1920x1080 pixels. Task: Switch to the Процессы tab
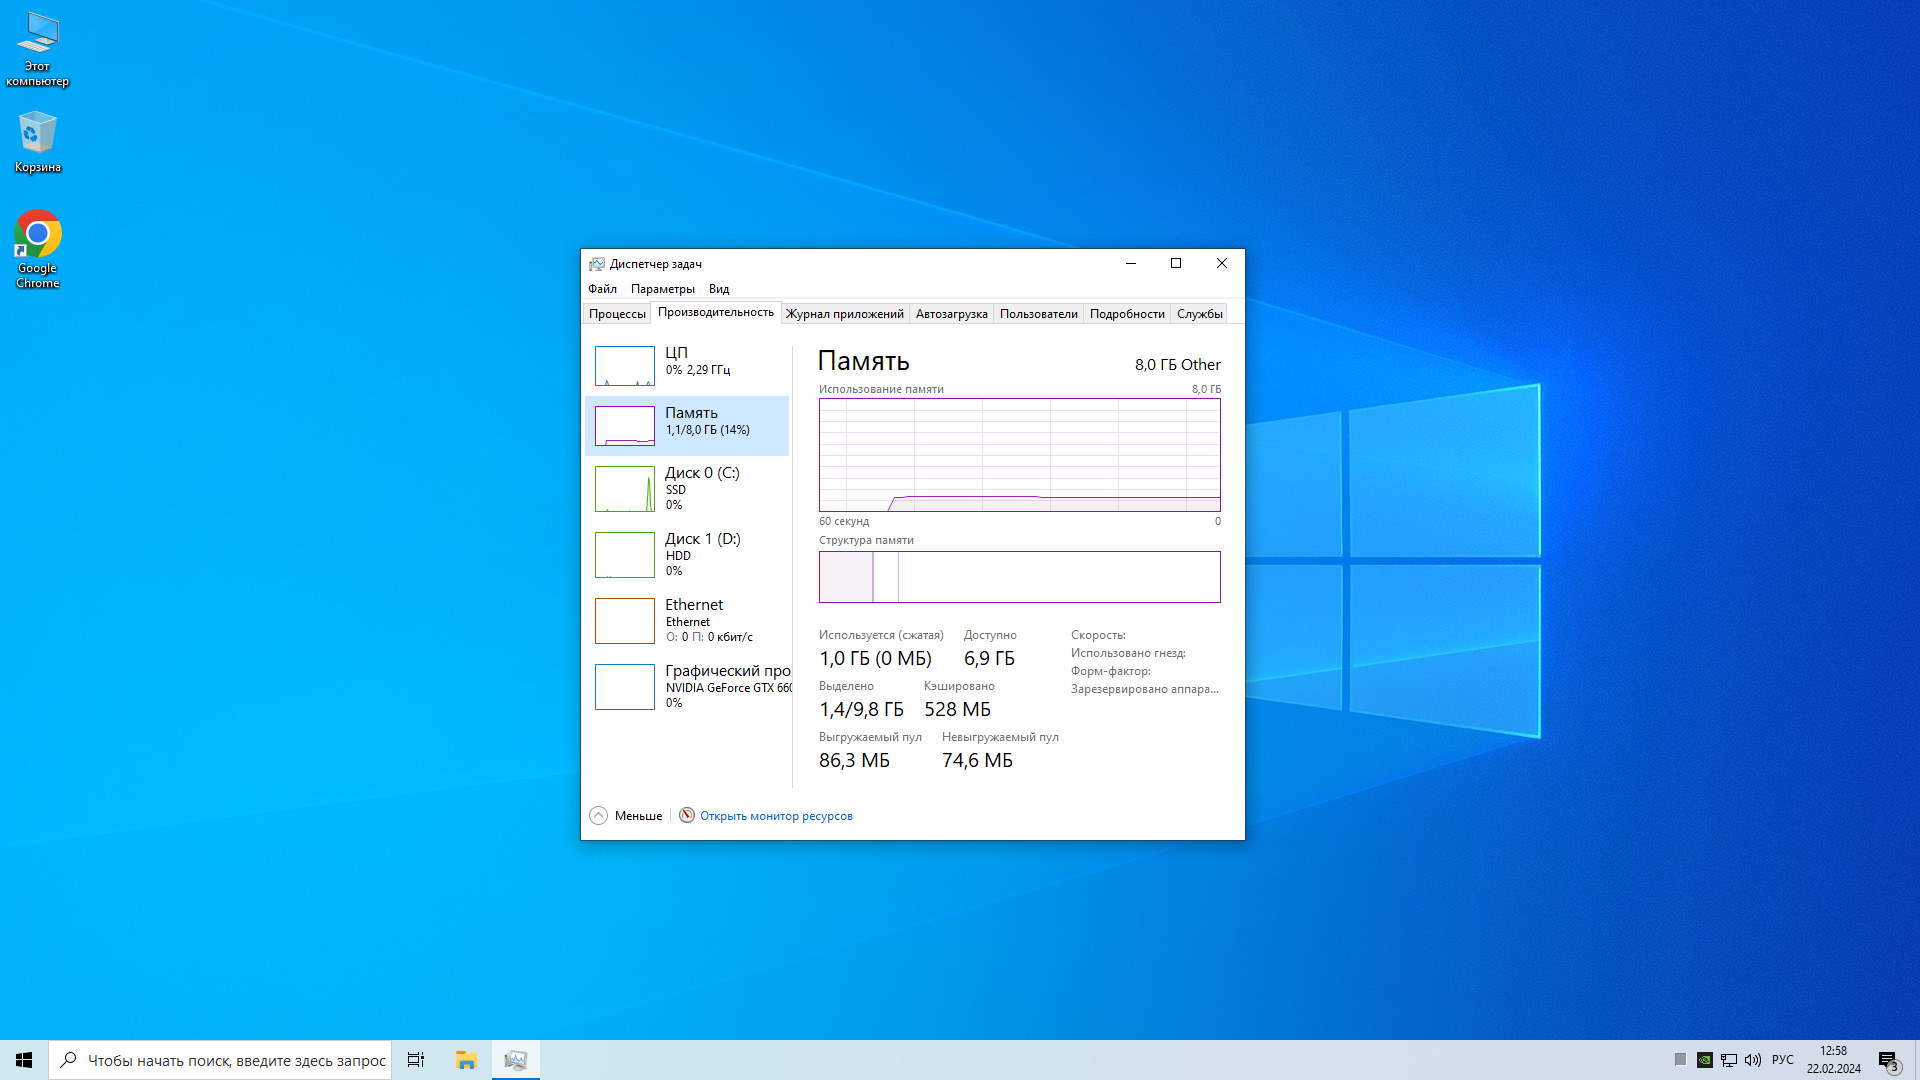point(617,314)
